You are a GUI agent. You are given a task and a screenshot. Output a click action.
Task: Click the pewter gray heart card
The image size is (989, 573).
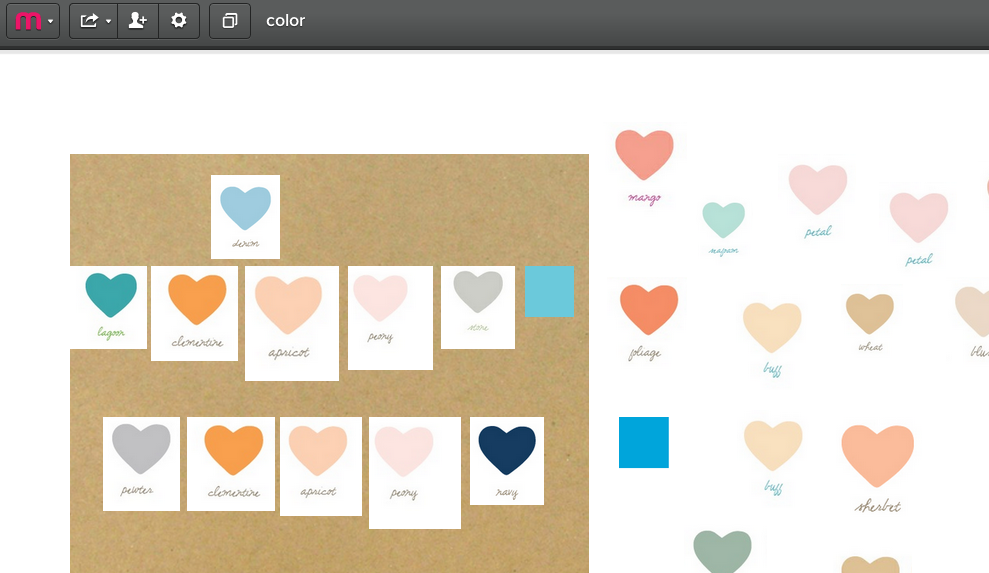(x=141, y=462)
